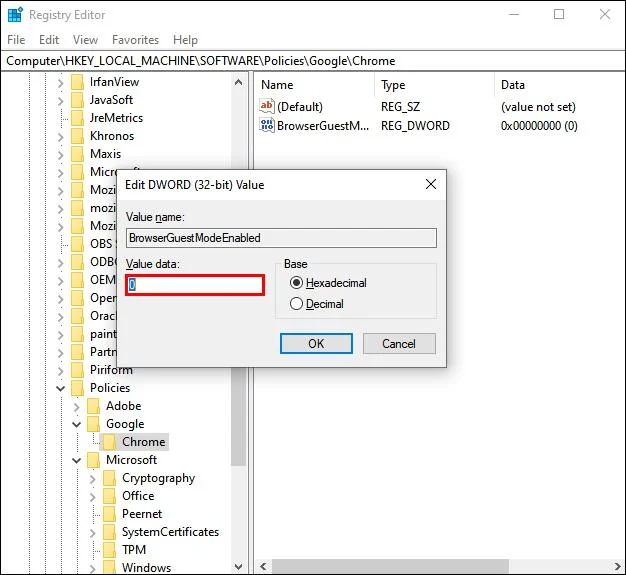Open the View menu
Viewport: 626px width, 575px height.
point(85,40)
